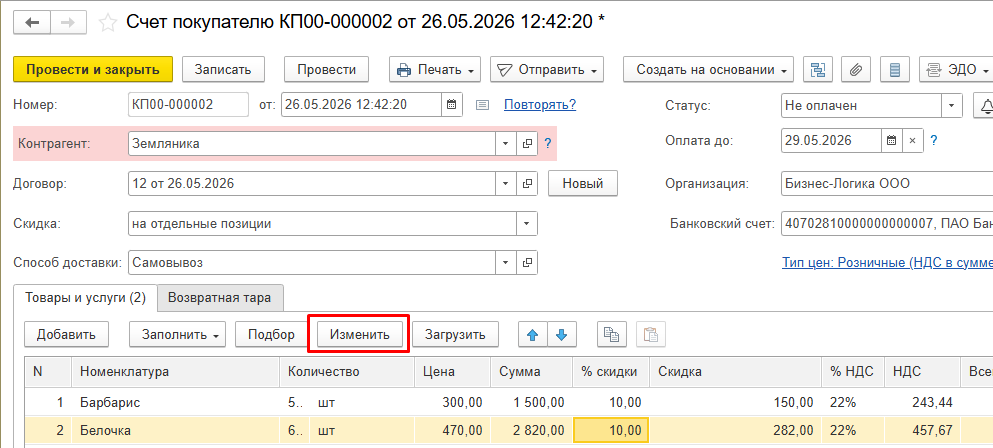The image size is (993, 448).
Task: Select the Барбарис row name cell
Action: (176, 402)
